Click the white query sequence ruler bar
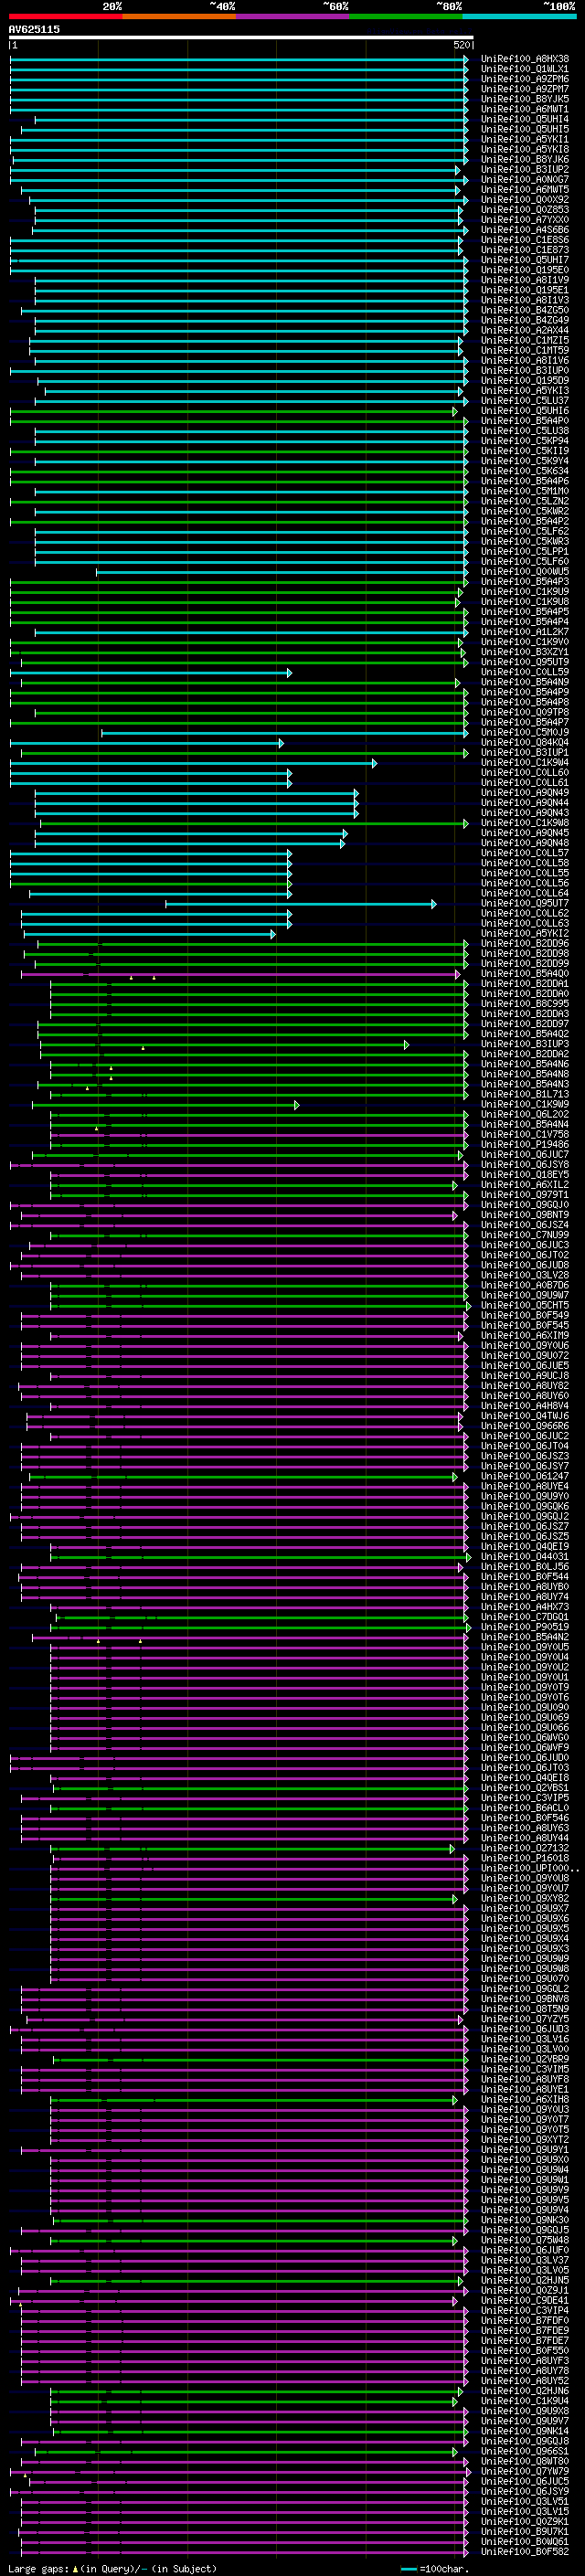 tap(241, 37)
